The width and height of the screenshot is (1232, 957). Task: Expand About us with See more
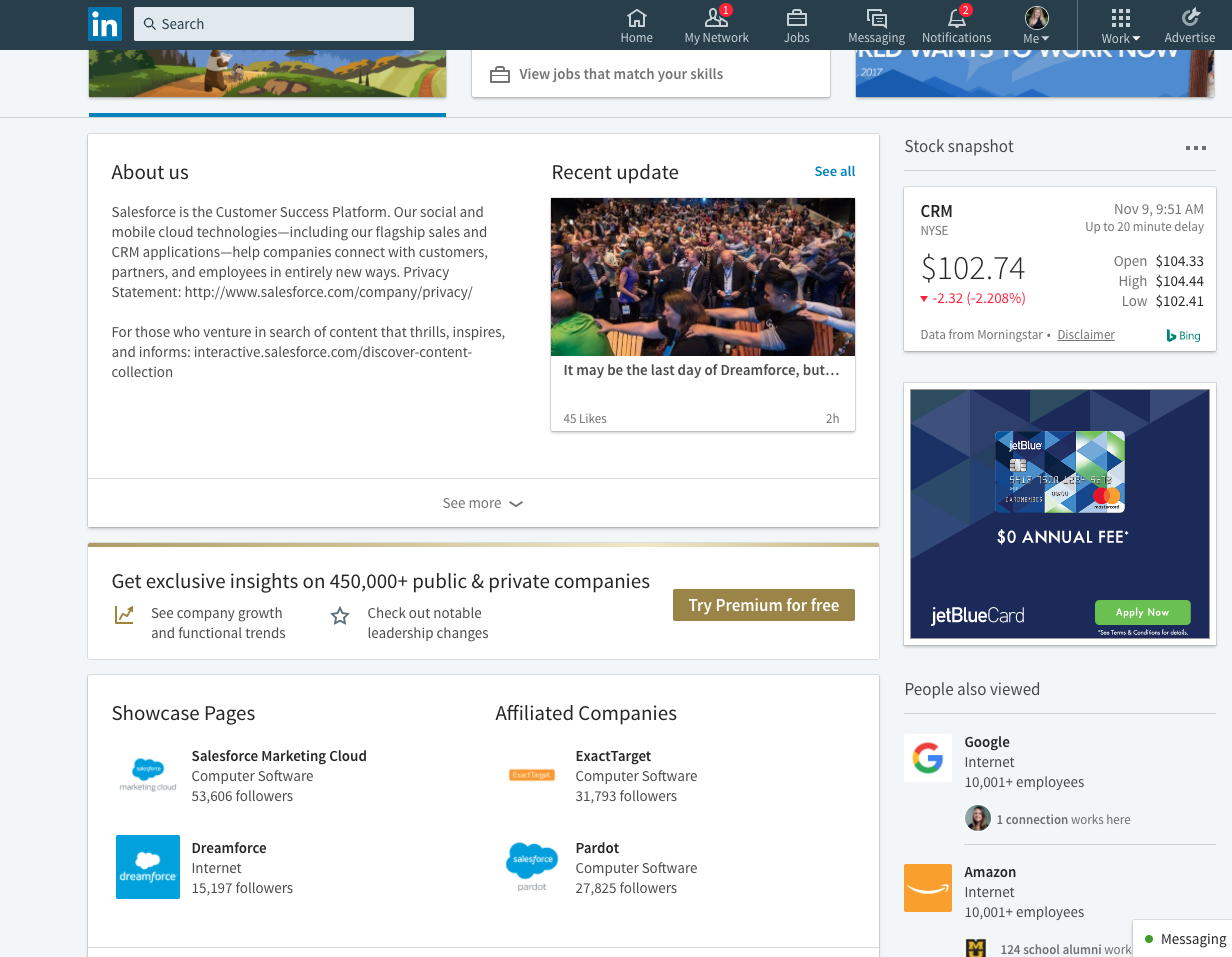pos(483,503)
